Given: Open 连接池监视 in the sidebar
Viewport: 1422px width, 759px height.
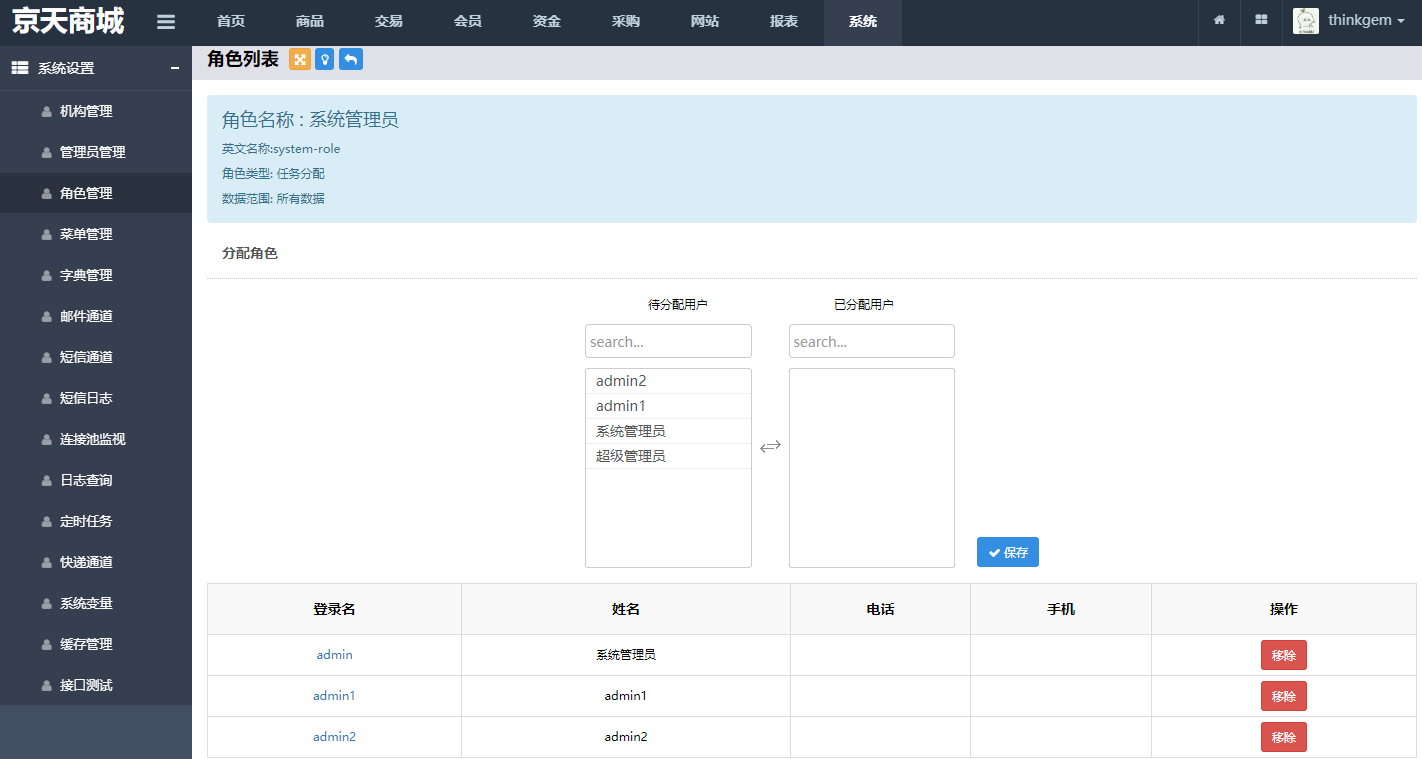Looking at the screenshot, I should [x=96, y=439].
